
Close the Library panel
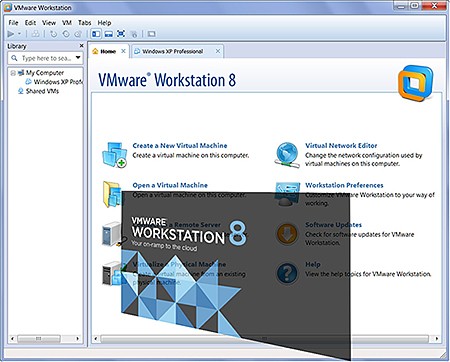pos(81,45)
